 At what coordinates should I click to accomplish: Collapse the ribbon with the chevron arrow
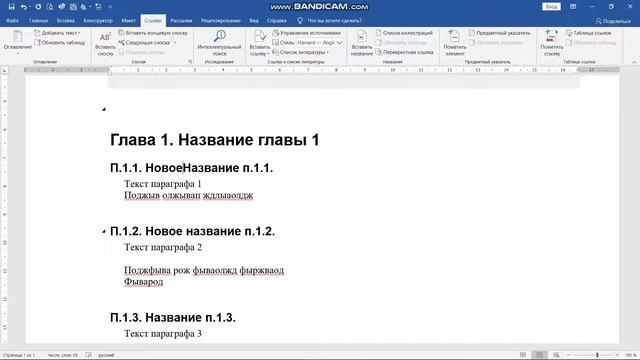(x=634, y=62)
